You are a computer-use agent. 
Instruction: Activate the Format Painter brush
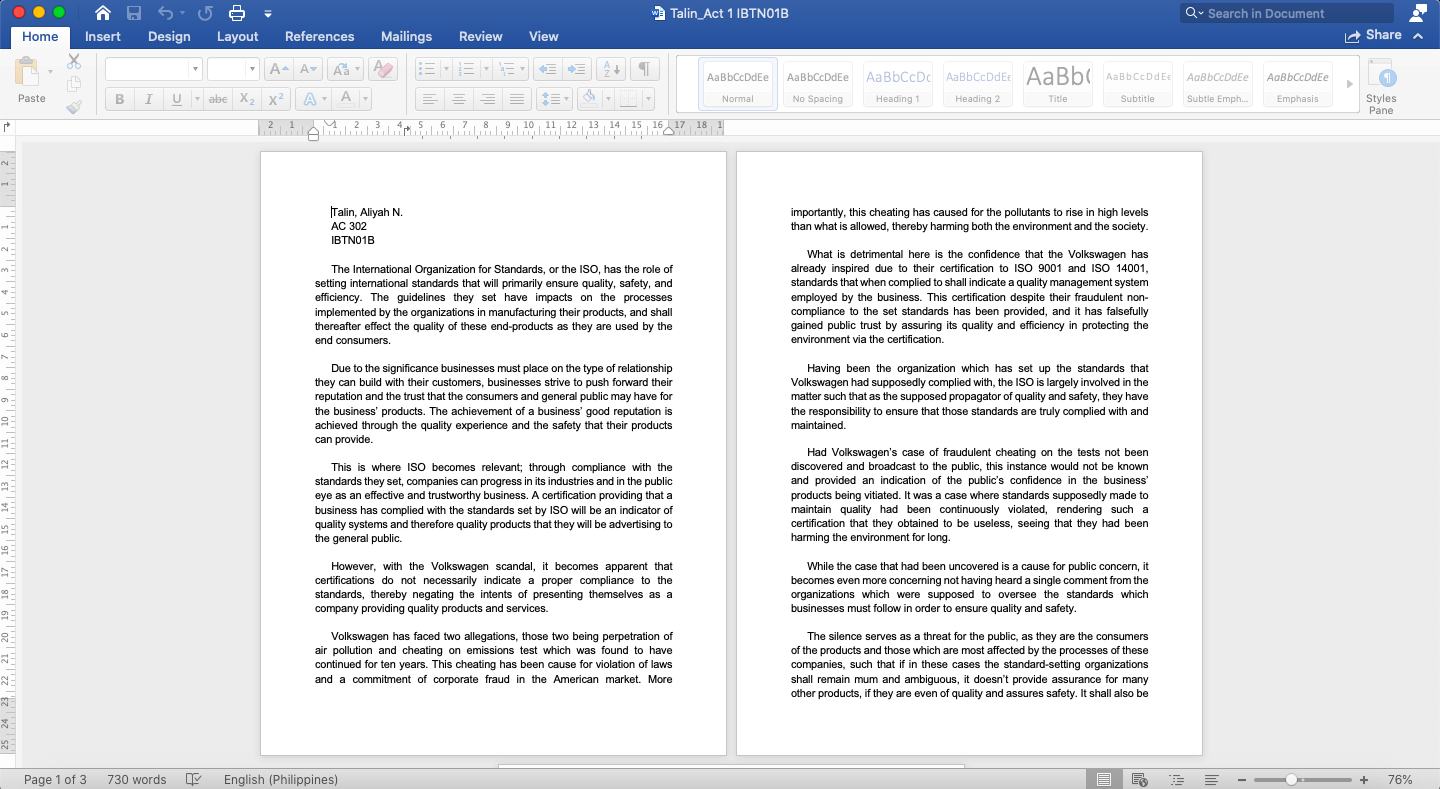click(x=74, y=106)
